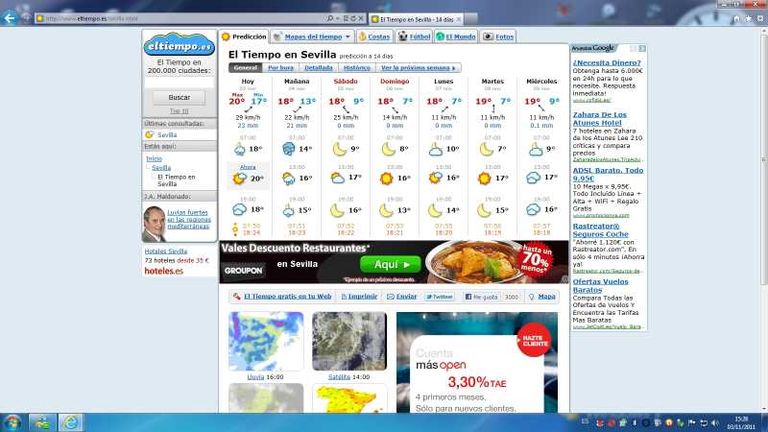768x432 pixels.
Task: Click the hoteles.es logo
Action: [x=164, y=271]
